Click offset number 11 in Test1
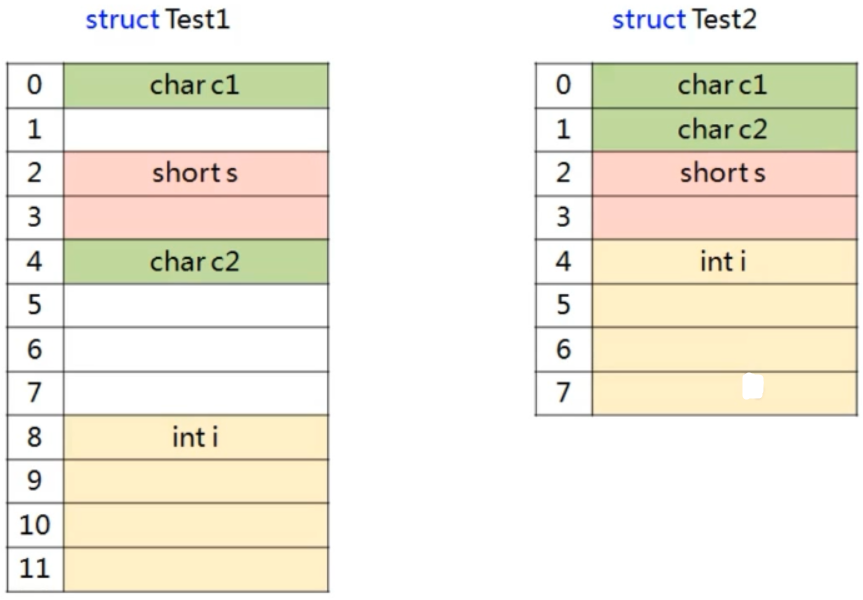 [34, 569]
